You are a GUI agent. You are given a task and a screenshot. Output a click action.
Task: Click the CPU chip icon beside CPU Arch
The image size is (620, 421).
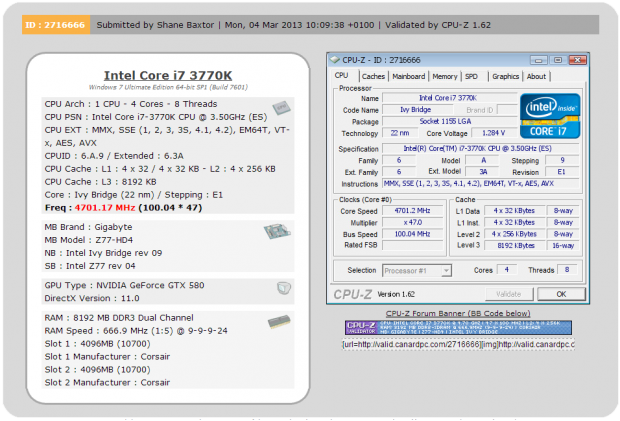[x=281, y=108]
